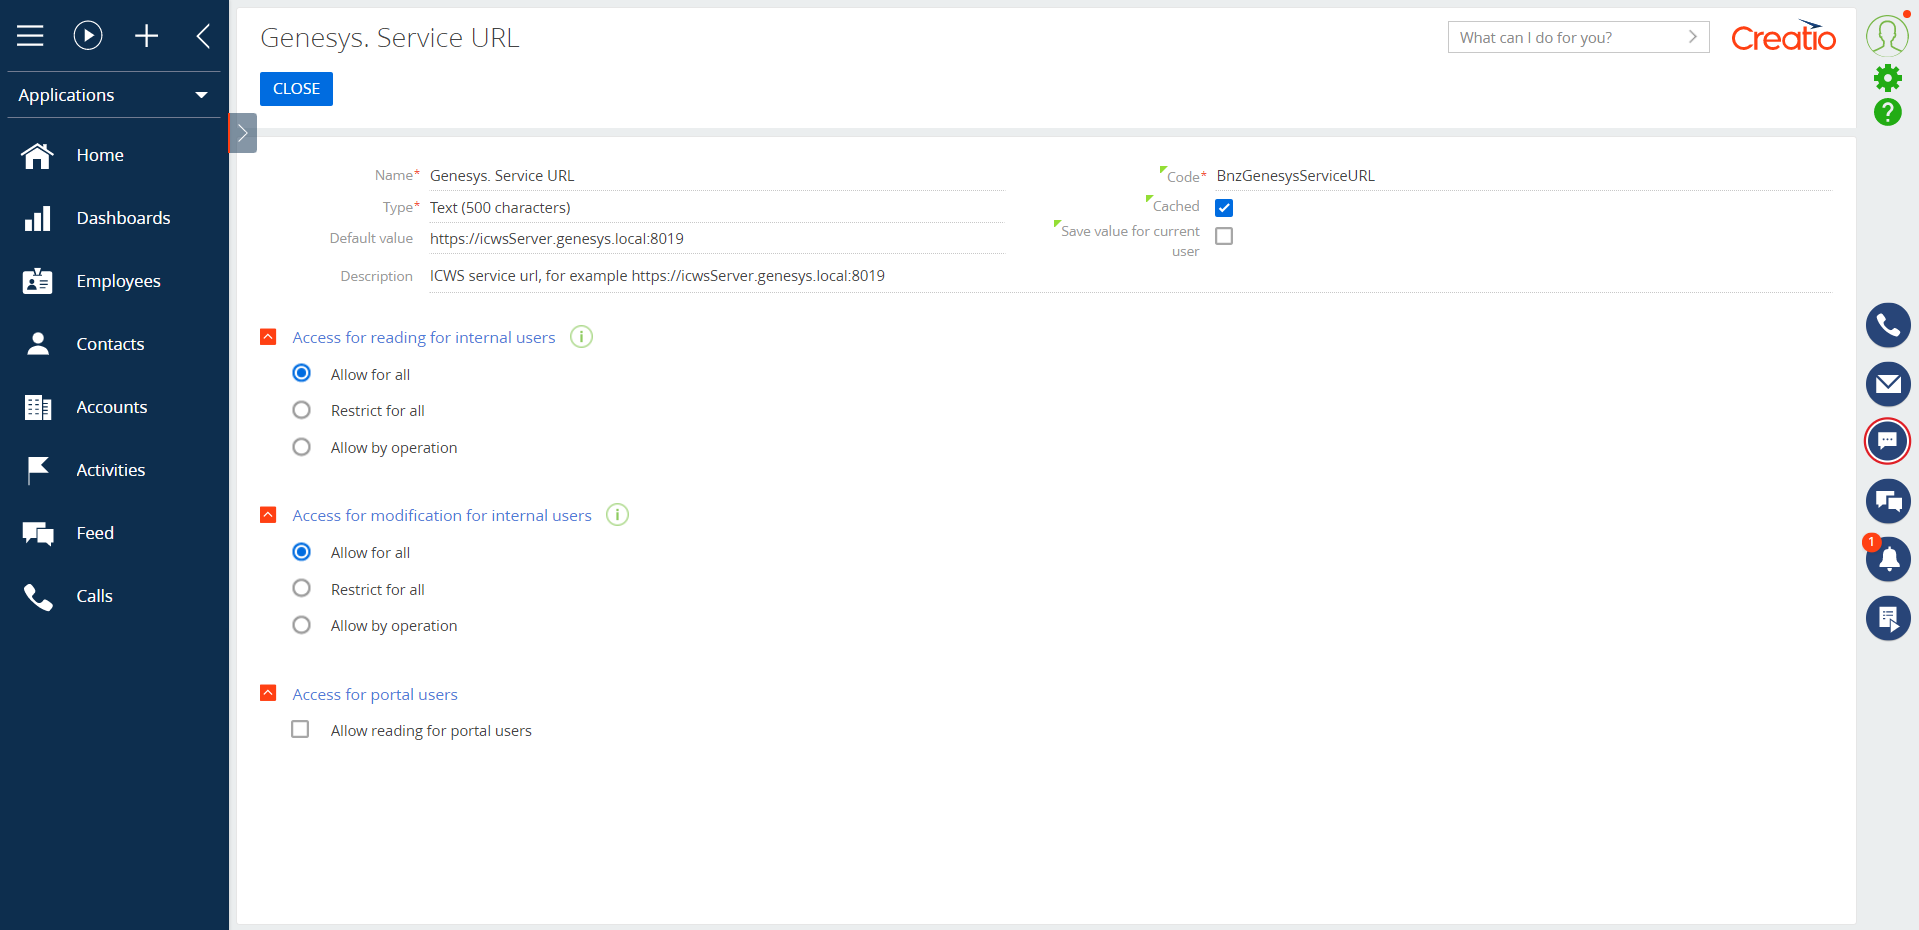The width and height of the screenshot is (1919, 930).
Task: Click the plus quick-add icon
Action: click(x=146, y=36)
